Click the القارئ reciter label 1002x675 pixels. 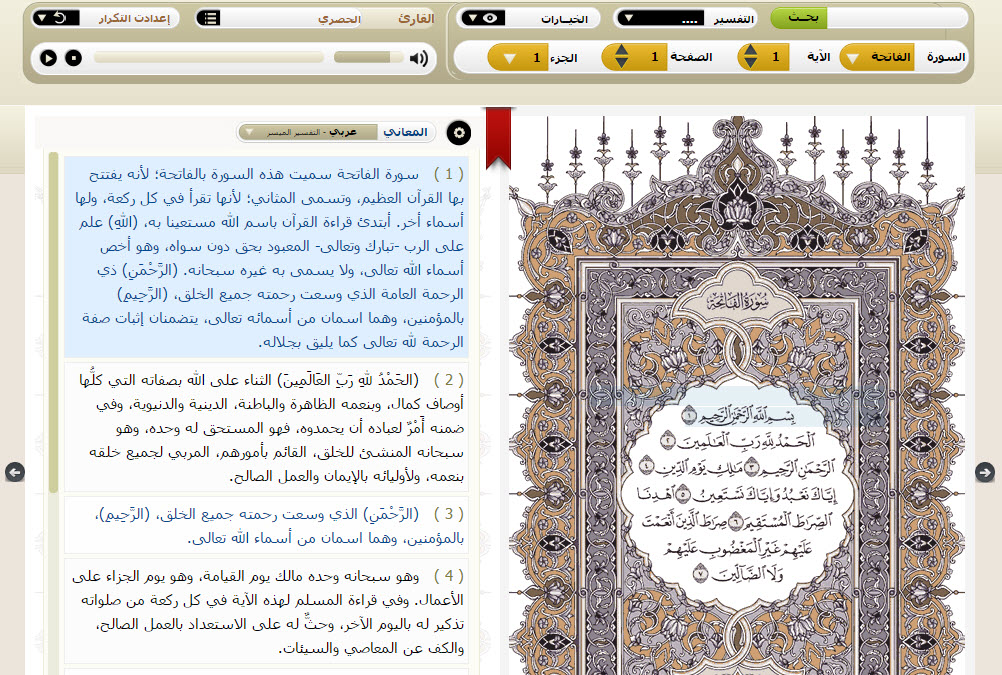tap(416, 19)
